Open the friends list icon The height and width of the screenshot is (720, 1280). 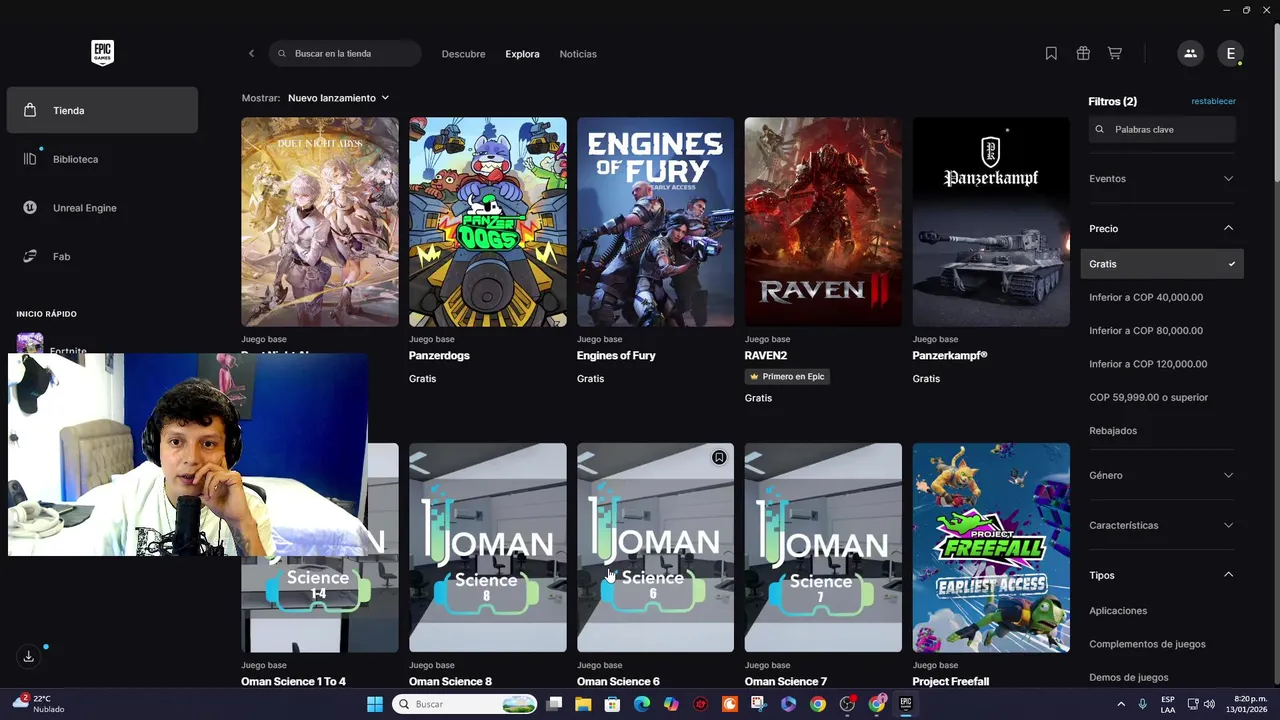(1190, 53)
